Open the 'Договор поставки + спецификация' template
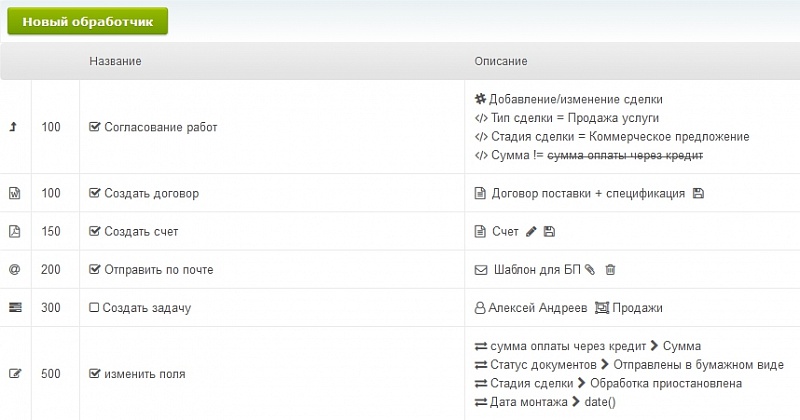This screenshot has height=420, width=800. 588,193
